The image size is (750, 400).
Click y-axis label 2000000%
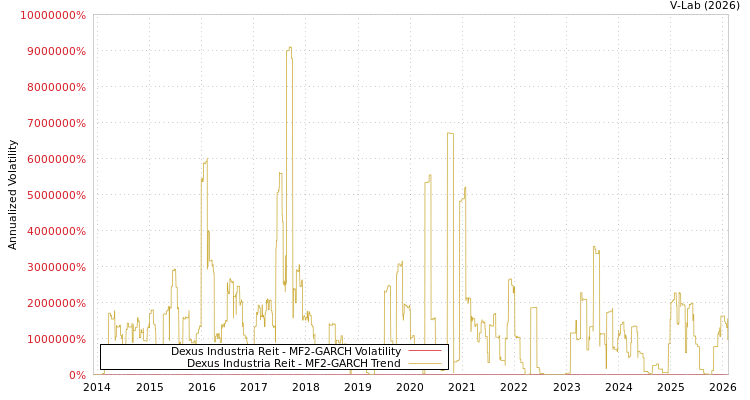[56, 303]
